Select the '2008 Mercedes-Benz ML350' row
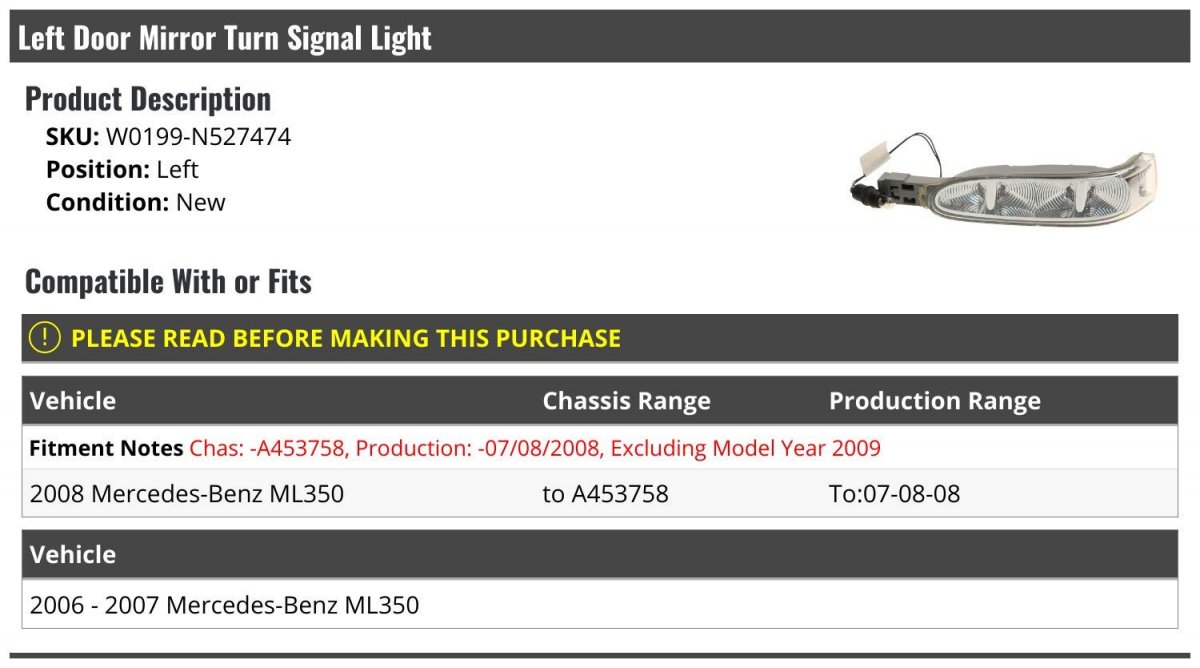Screen dimensions: 1200x668 (187, 493)
